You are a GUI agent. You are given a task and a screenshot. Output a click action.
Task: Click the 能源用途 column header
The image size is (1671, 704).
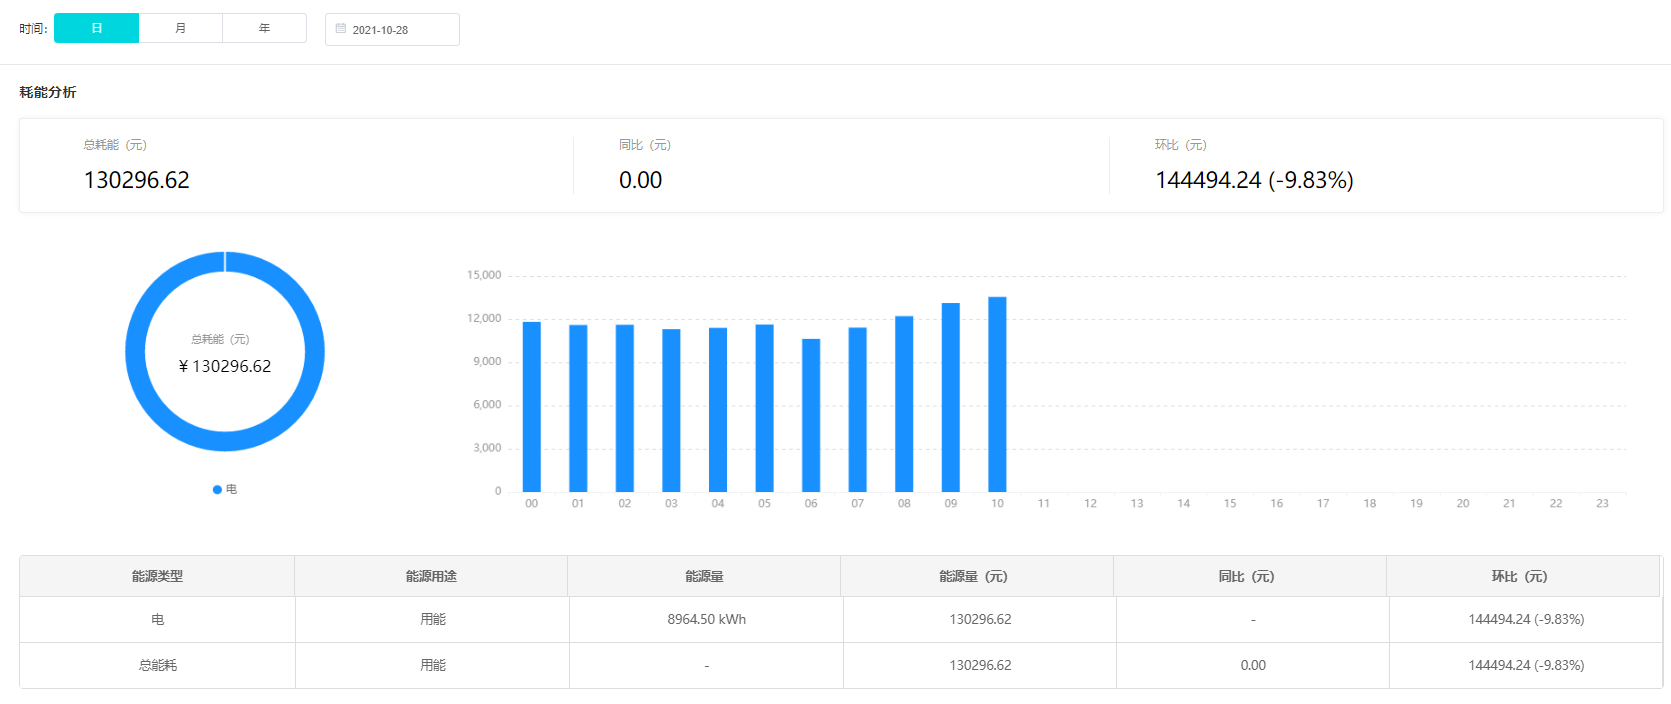click(431, 577)
